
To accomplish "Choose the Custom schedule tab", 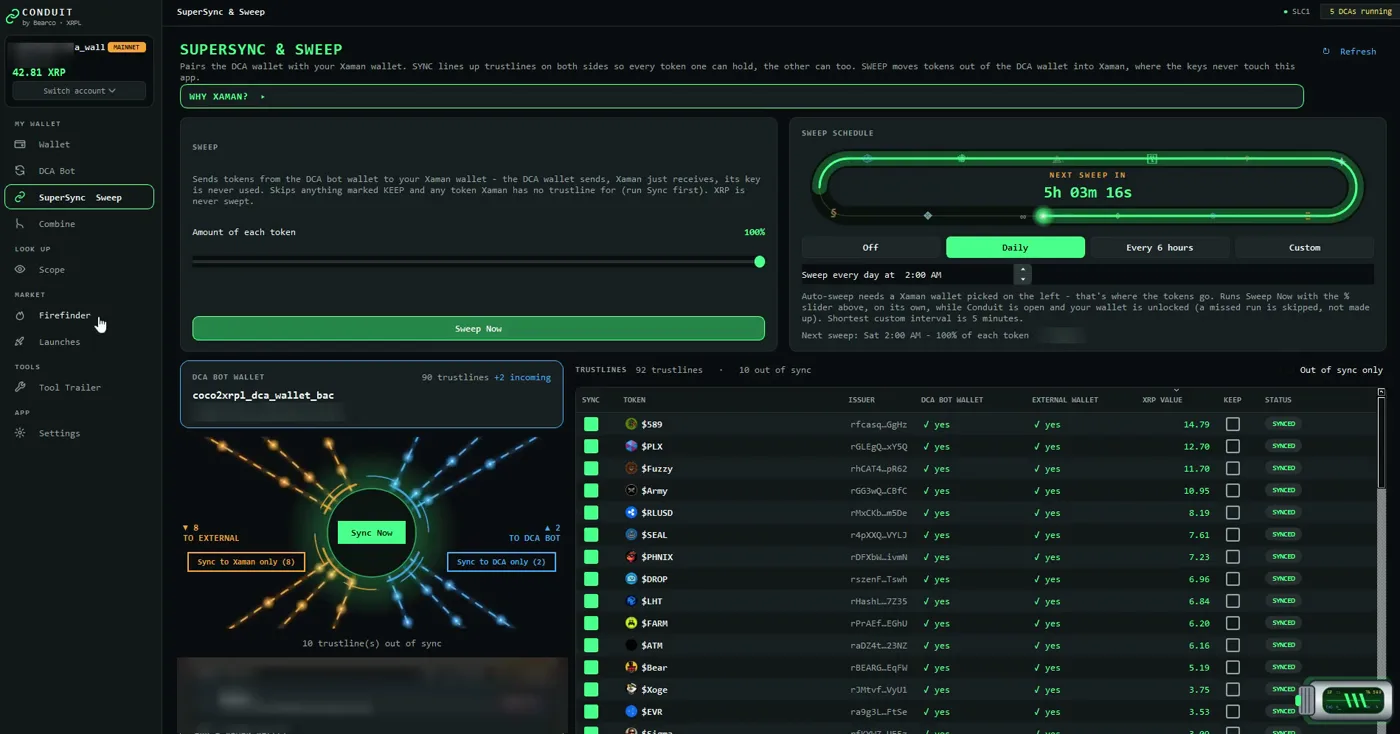I will 1304,247.
